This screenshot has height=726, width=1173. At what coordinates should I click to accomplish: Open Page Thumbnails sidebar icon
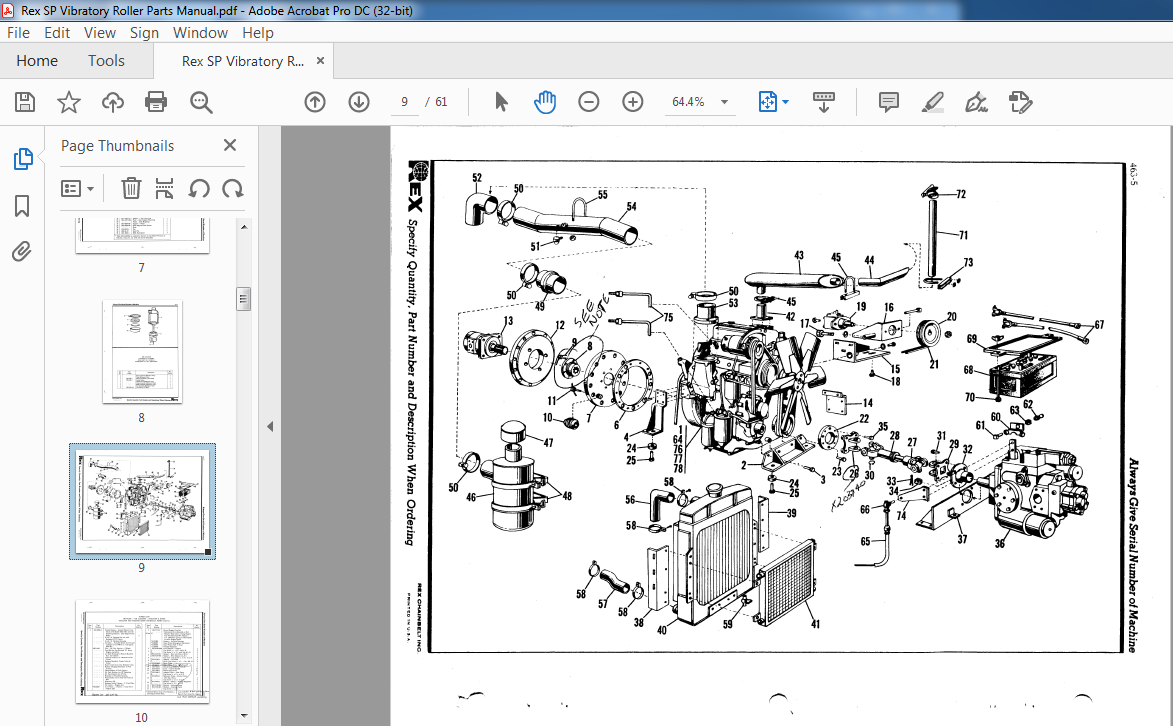(x=22, y=159)
